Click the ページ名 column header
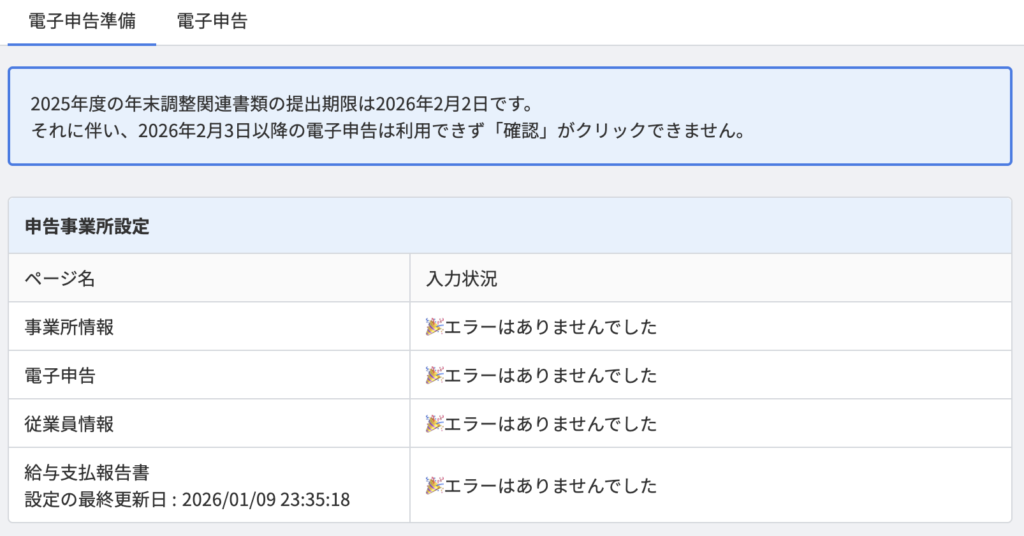 coord(60,279)
